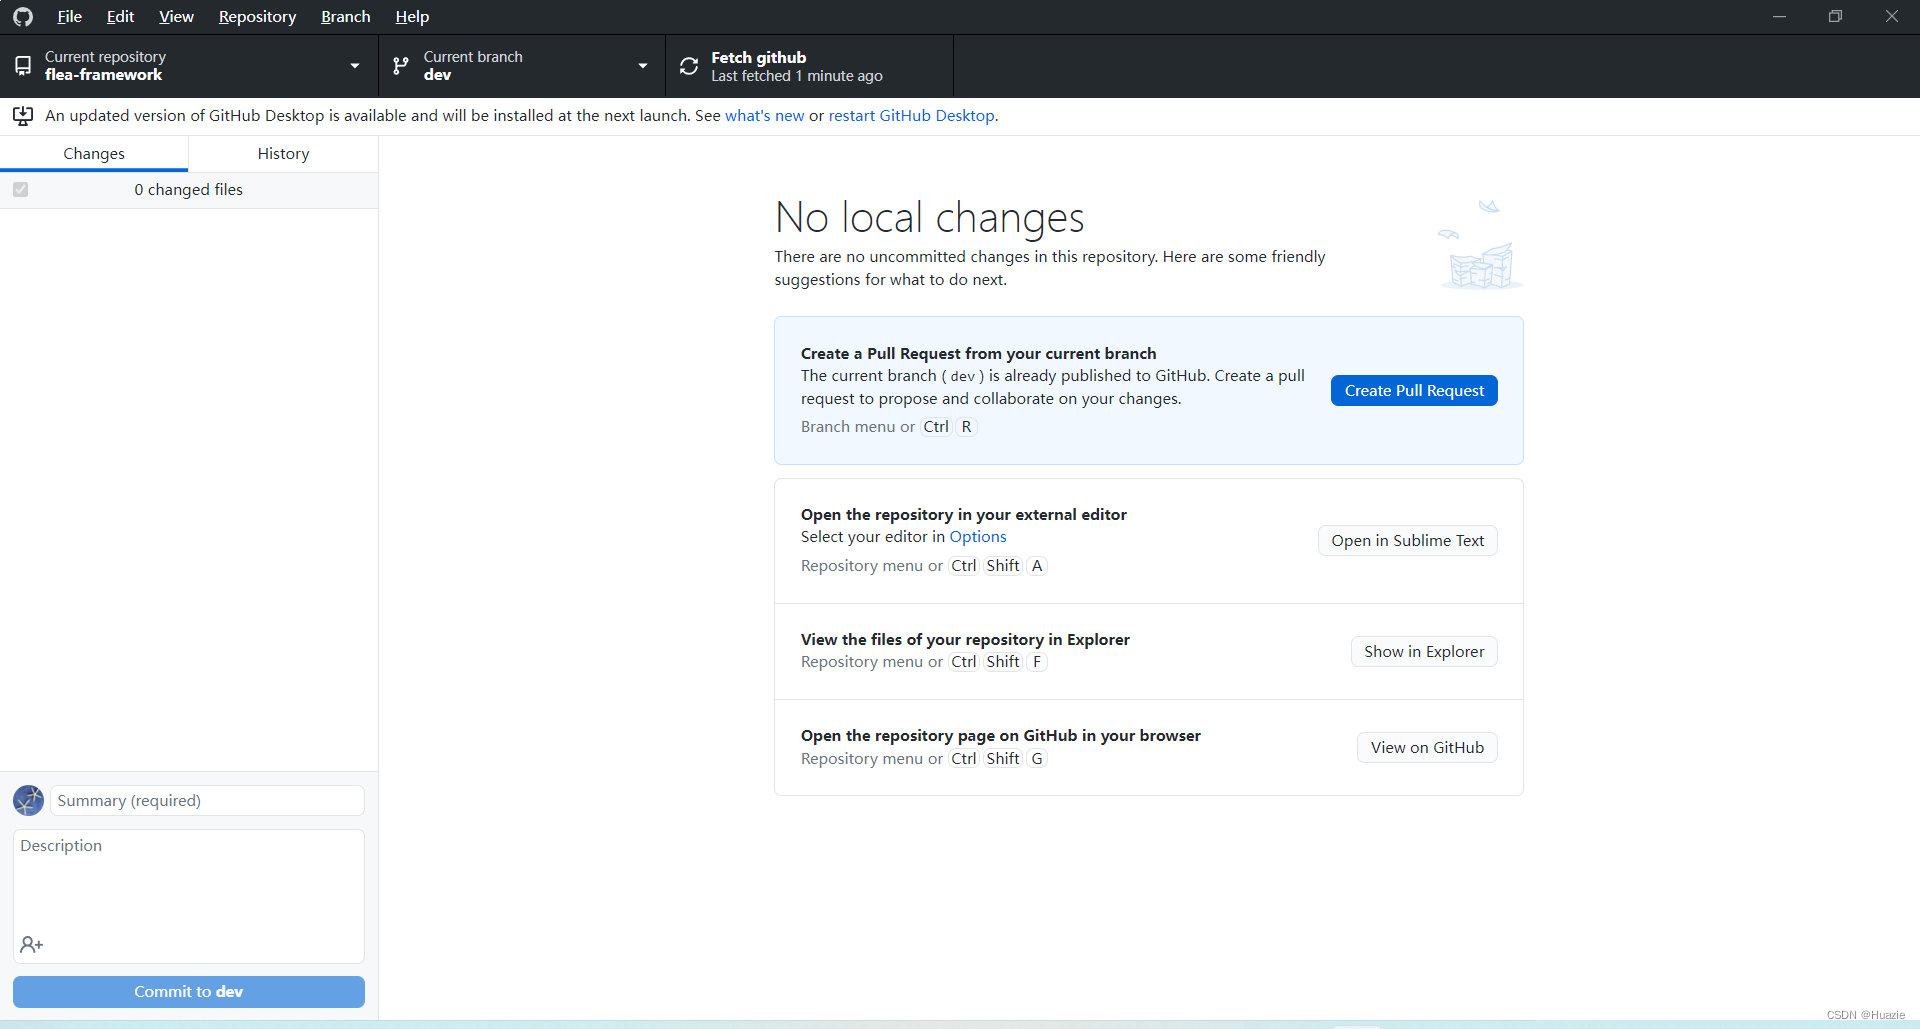Click the Ctrl Shift F shortcut hint
The width and height of the screenshot is (1920, 1029).
point(998,662)
